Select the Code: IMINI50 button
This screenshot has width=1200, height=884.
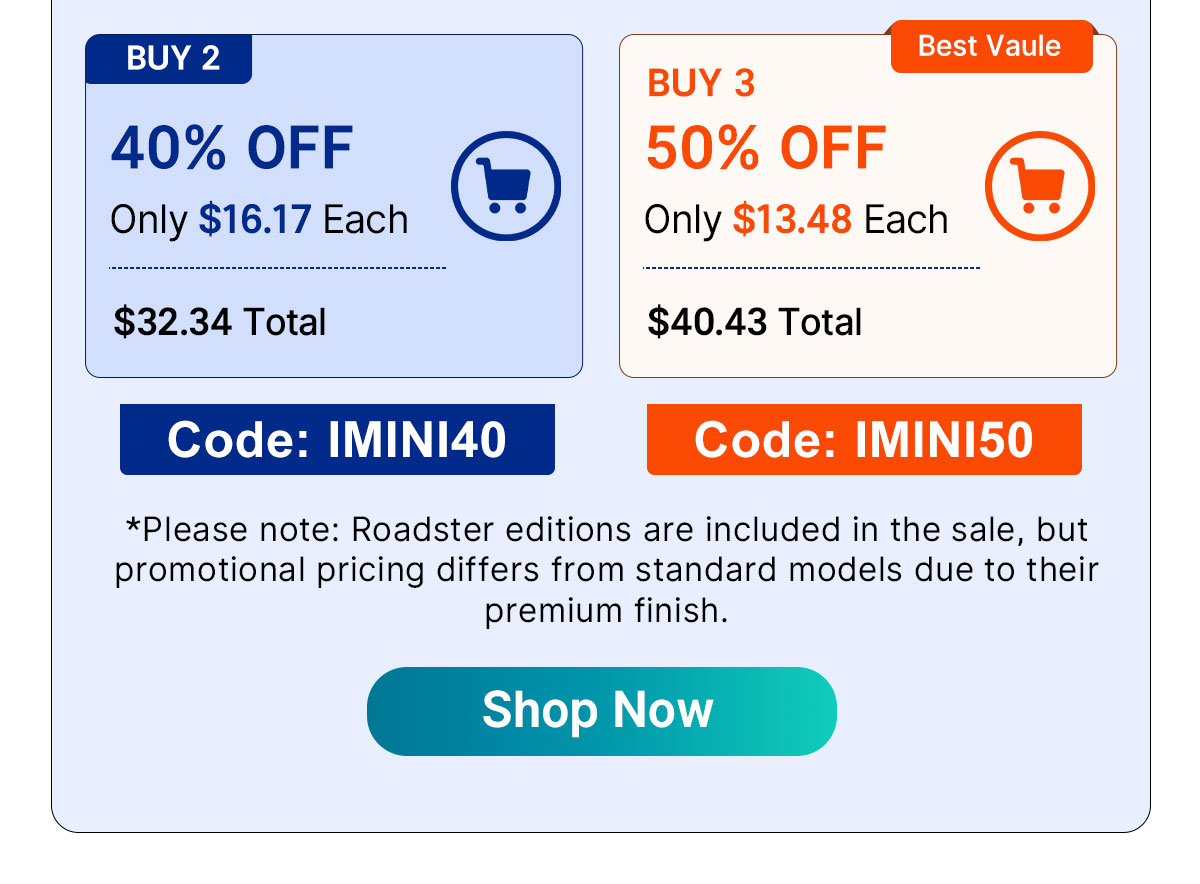pos(864,439)
